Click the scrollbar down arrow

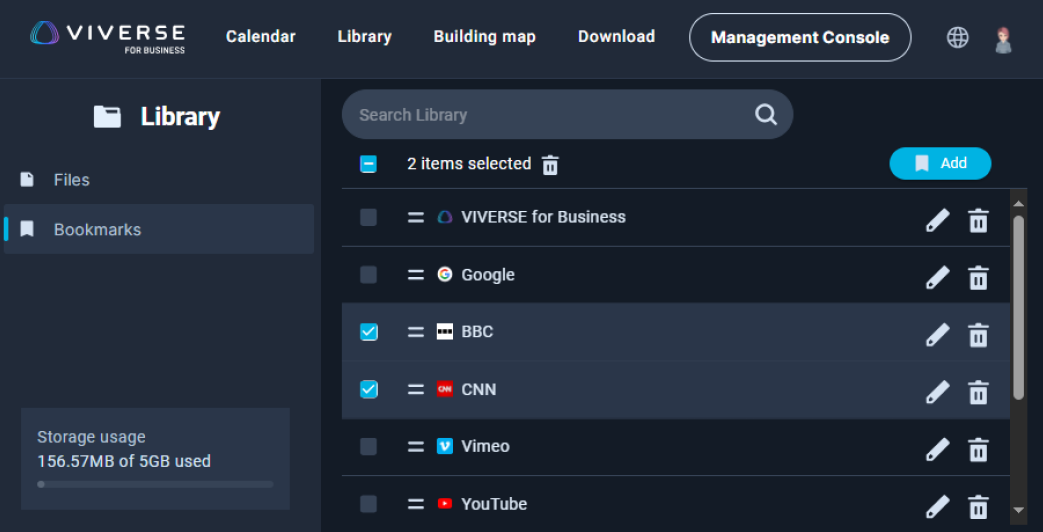(x=1018, y=510)
